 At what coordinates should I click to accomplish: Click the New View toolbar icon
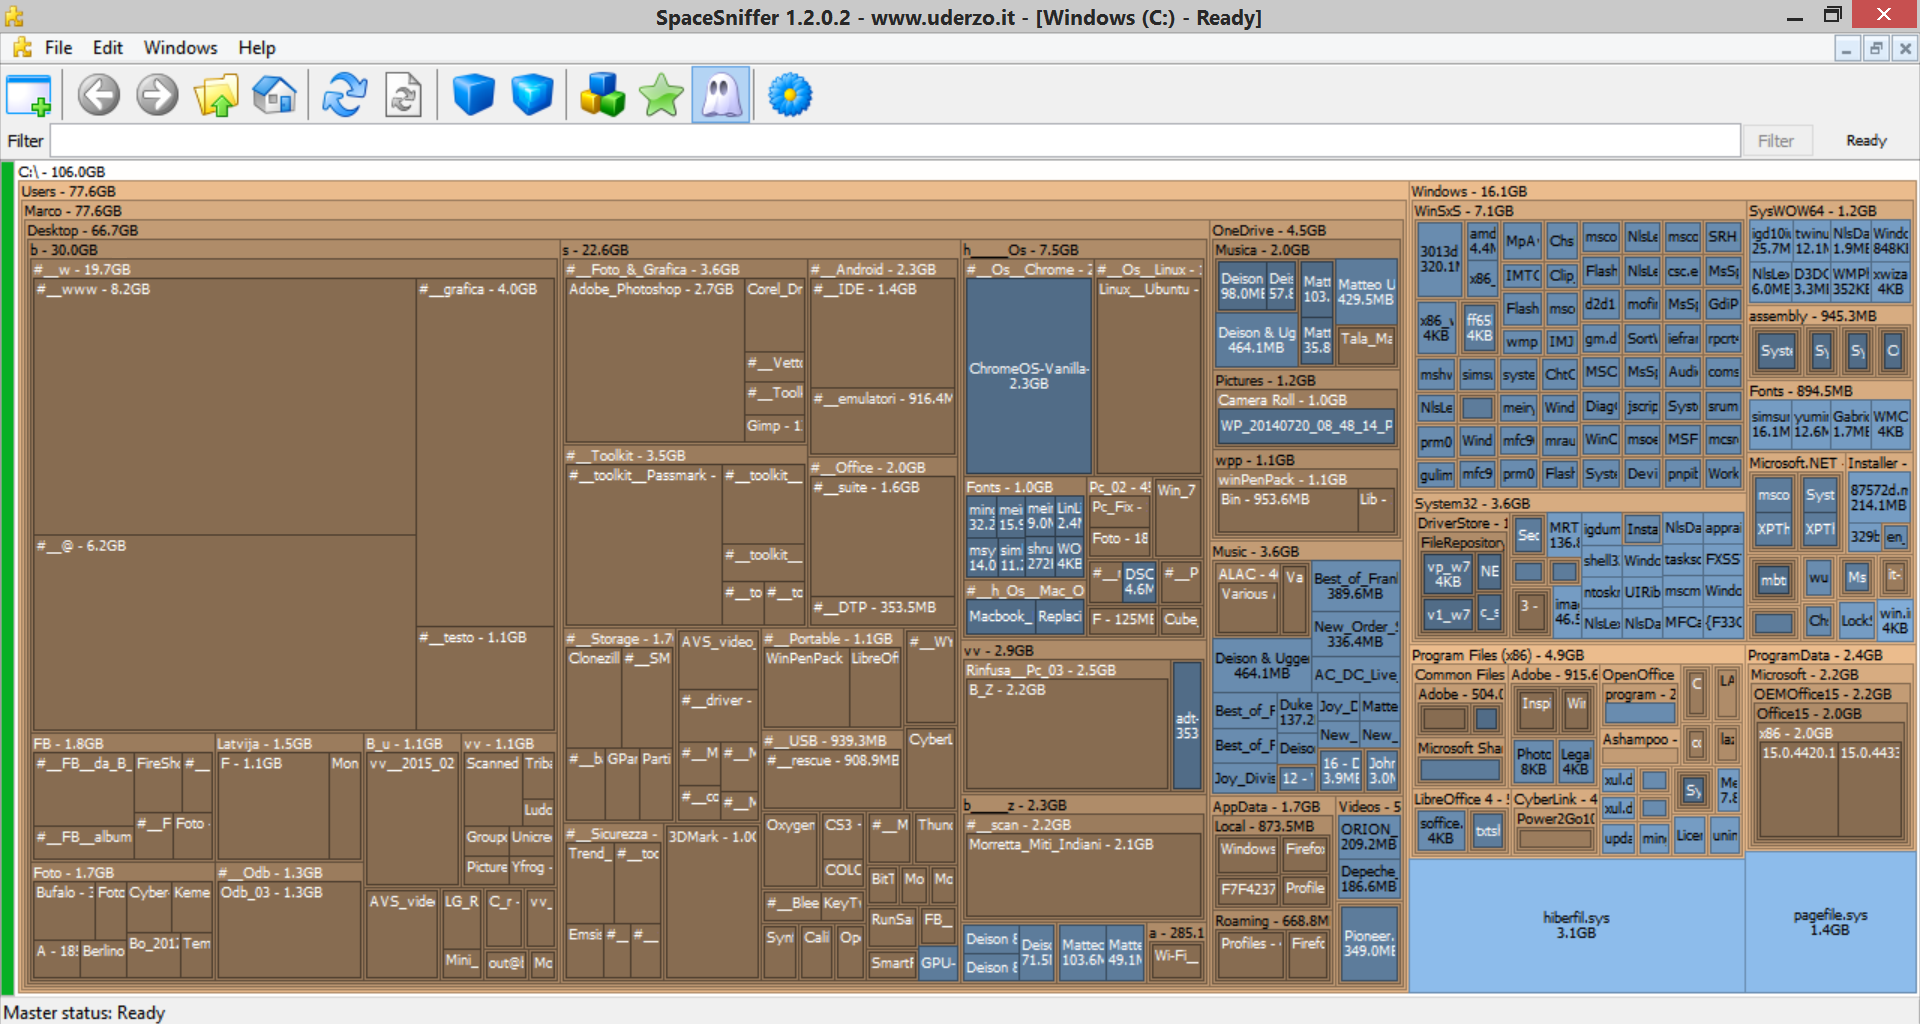click(x=29, y=96)
